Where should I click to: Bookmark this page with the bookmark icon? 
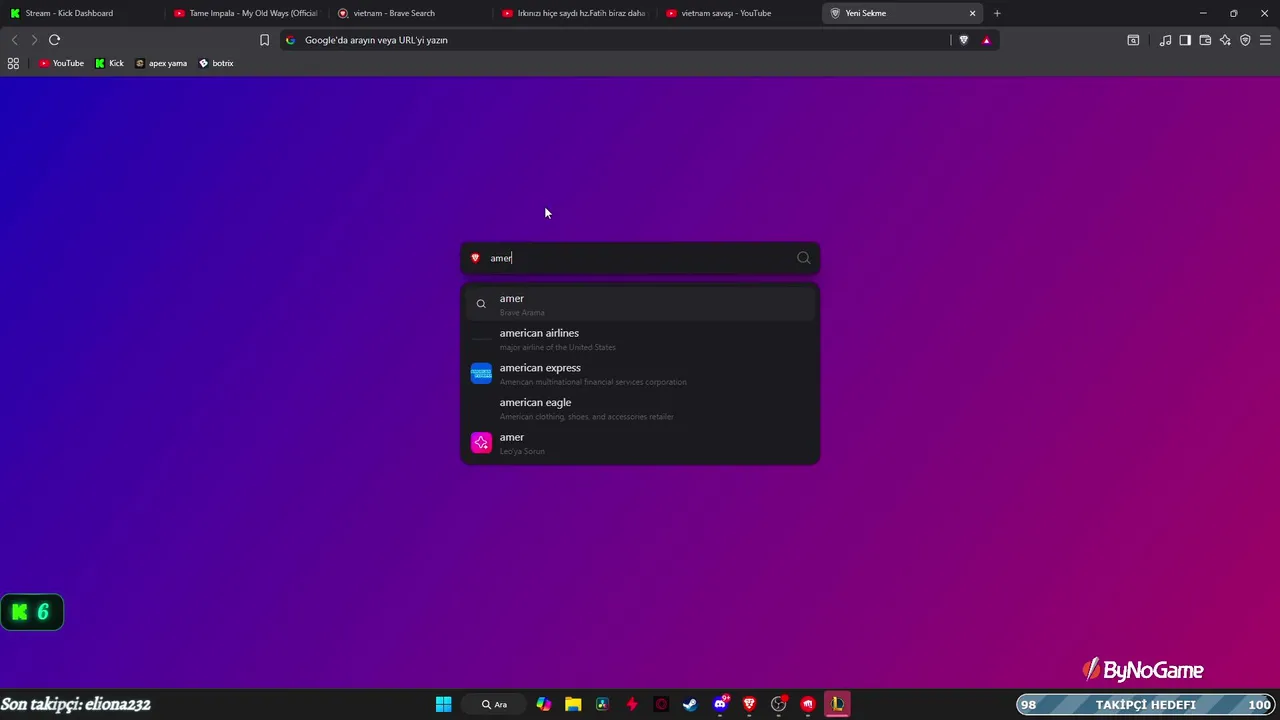coord(264,40)
